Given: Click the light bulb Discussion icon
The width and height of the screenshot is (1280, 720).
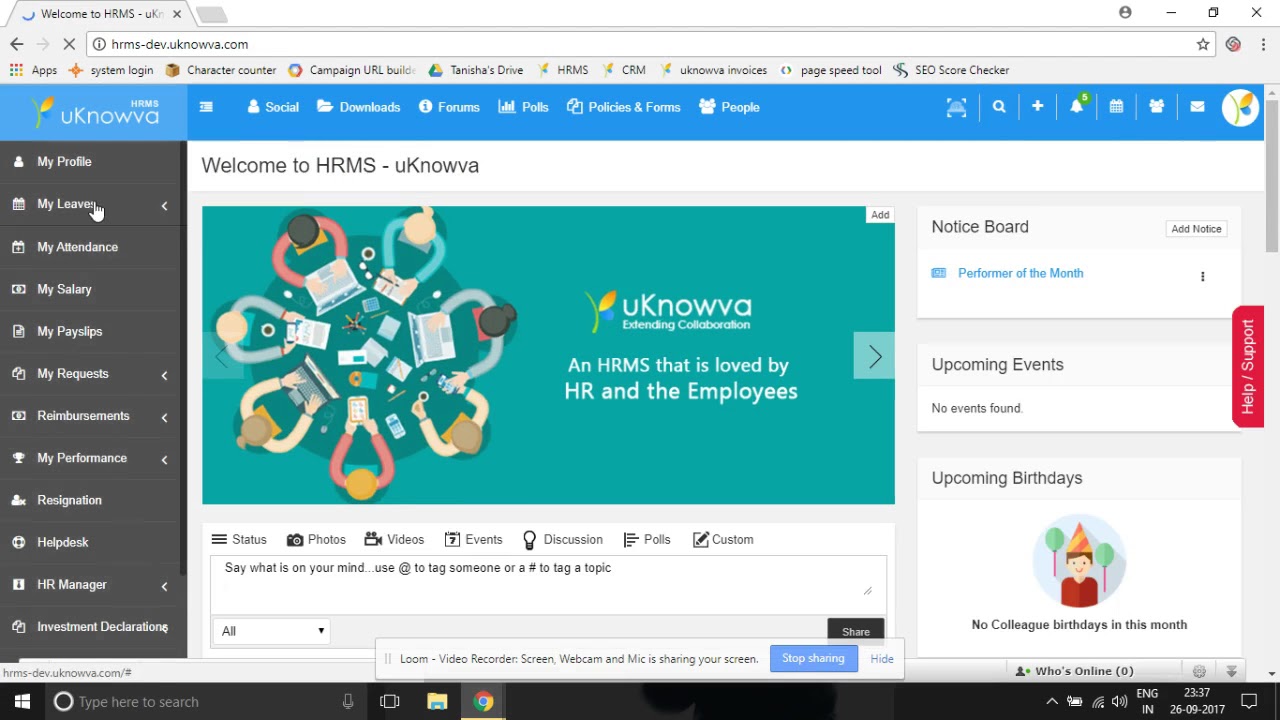Looking at the screenshot, I should coord(529,540).
